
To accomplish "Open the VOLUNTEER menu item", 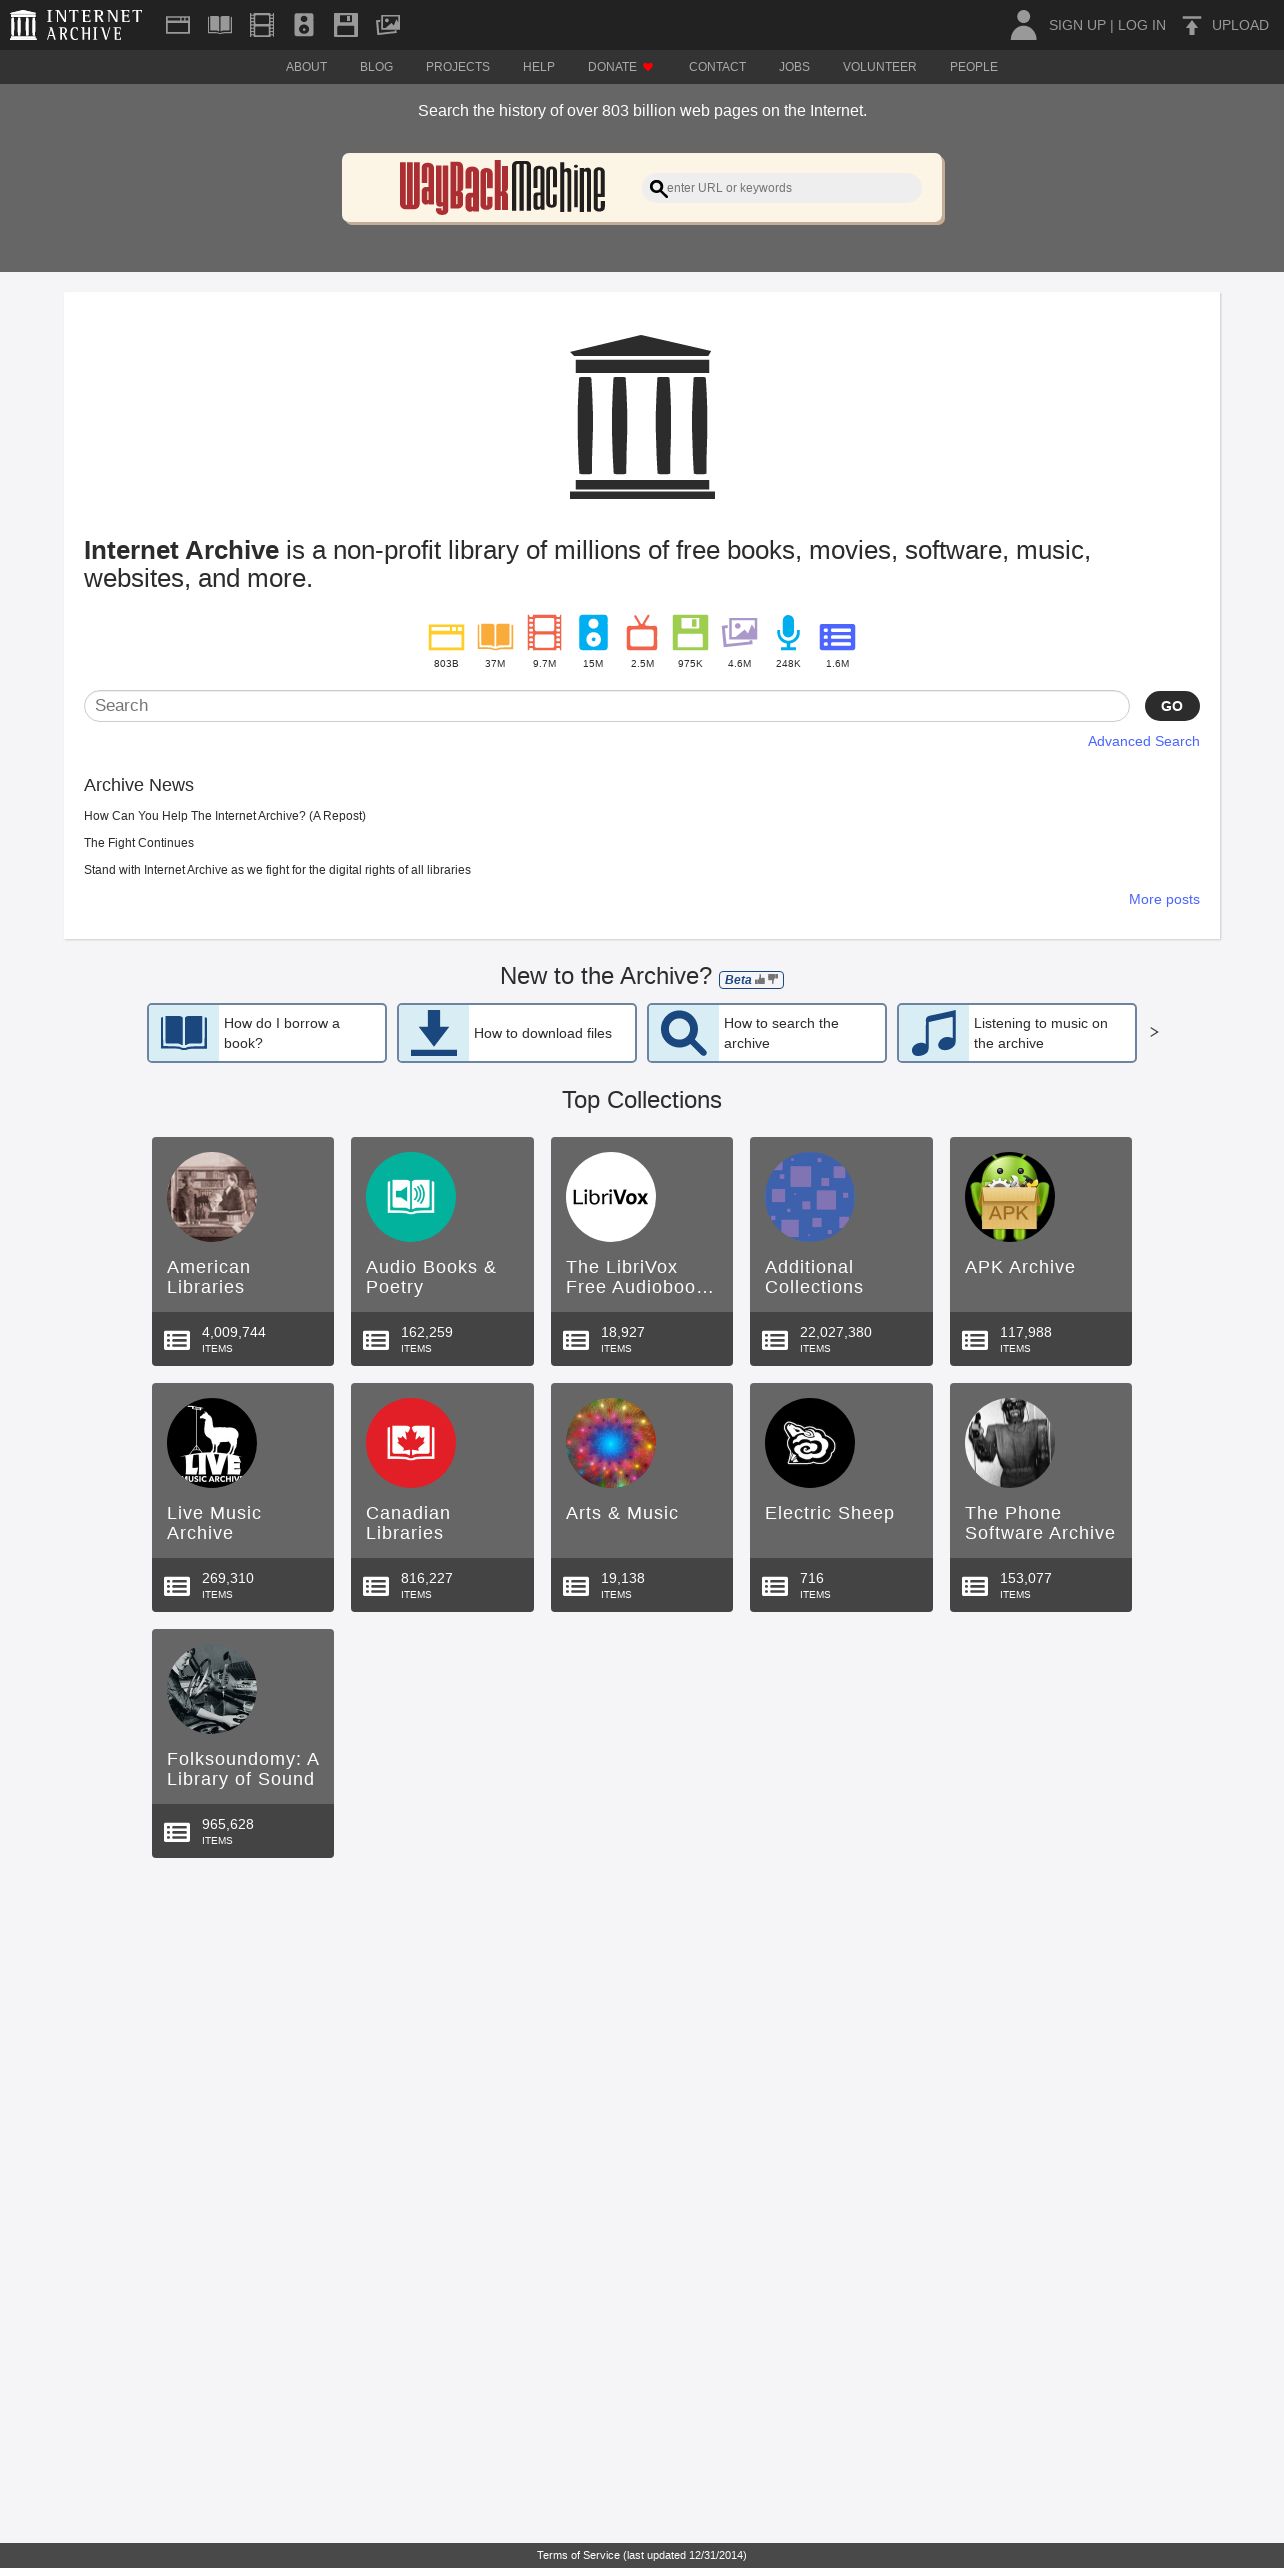I will 879,67.
